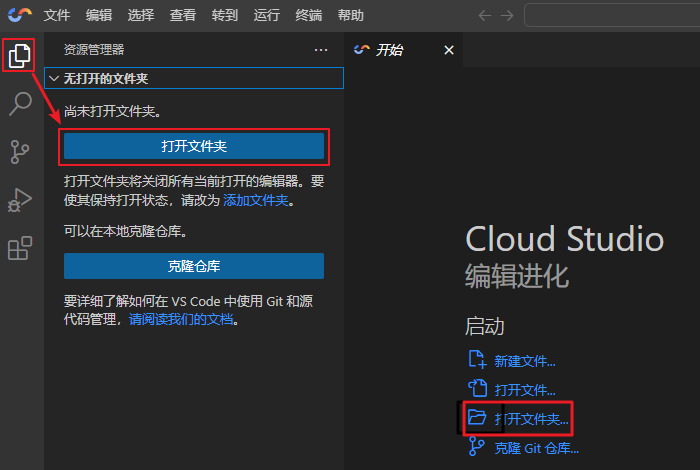Click the 打开文件夹... start link
700x470 pixels.
(x=531, y=419)
